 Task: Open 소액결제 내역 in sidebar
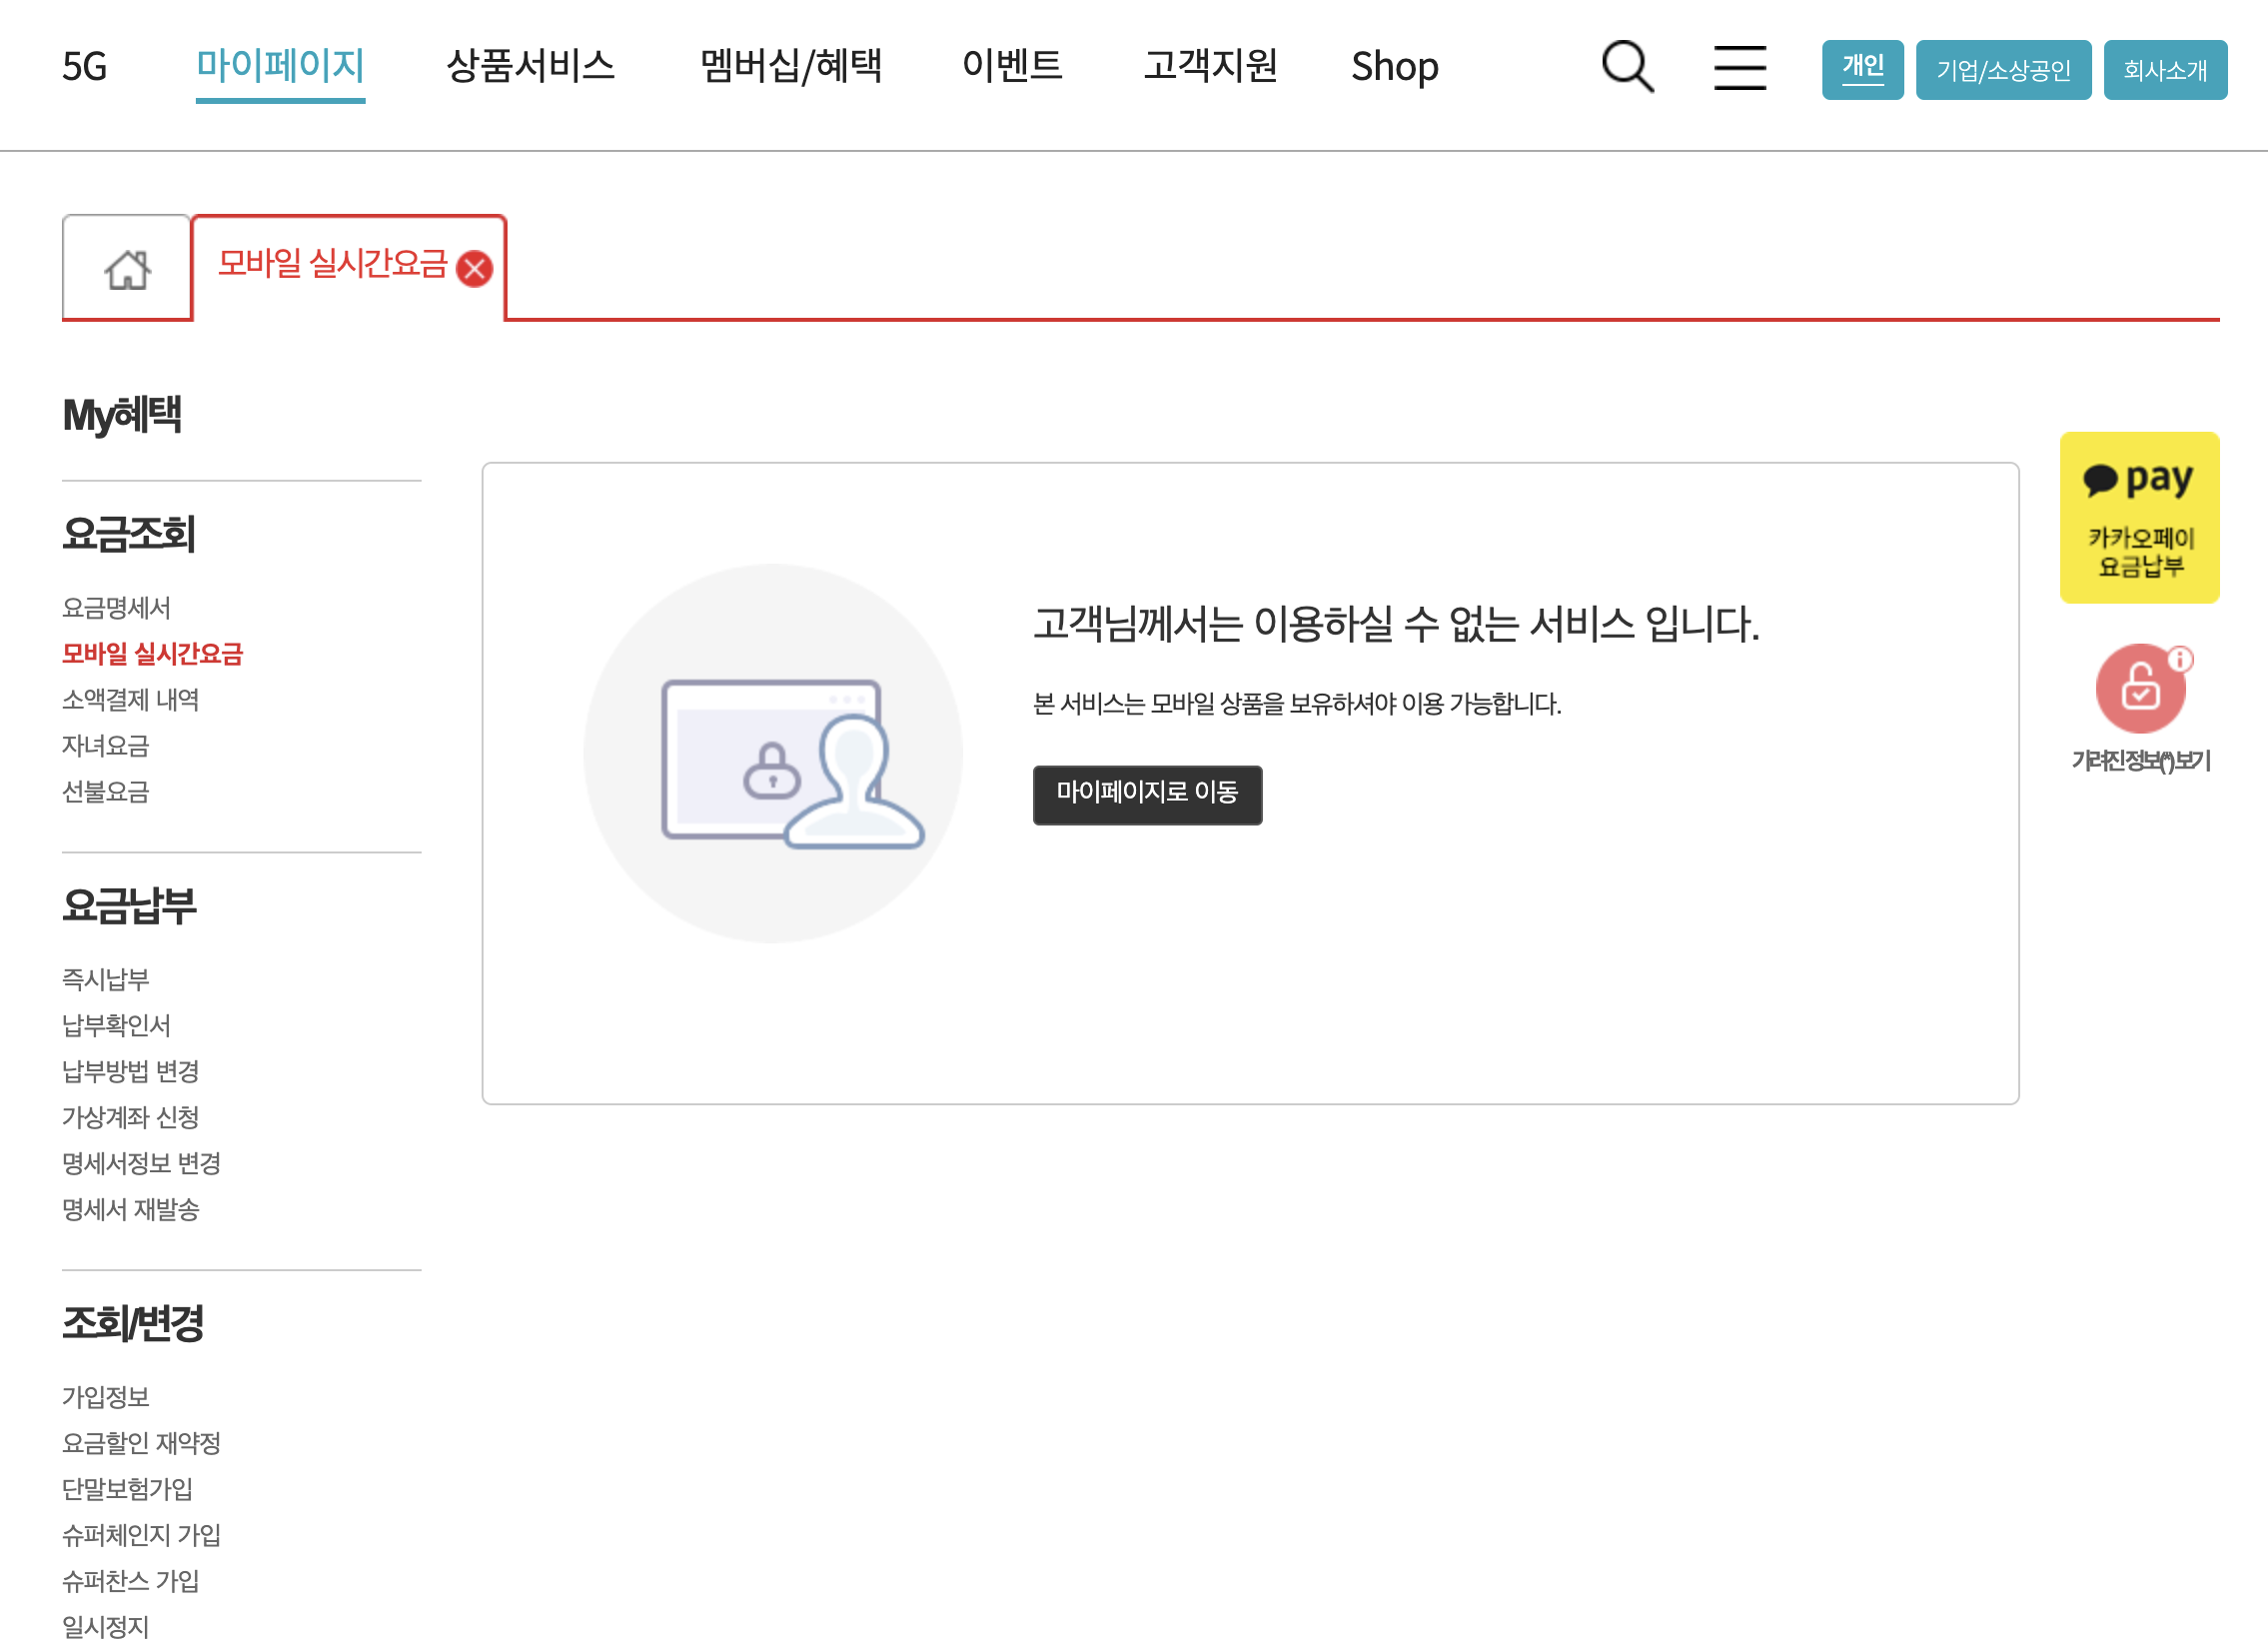[x=130, y=700]
